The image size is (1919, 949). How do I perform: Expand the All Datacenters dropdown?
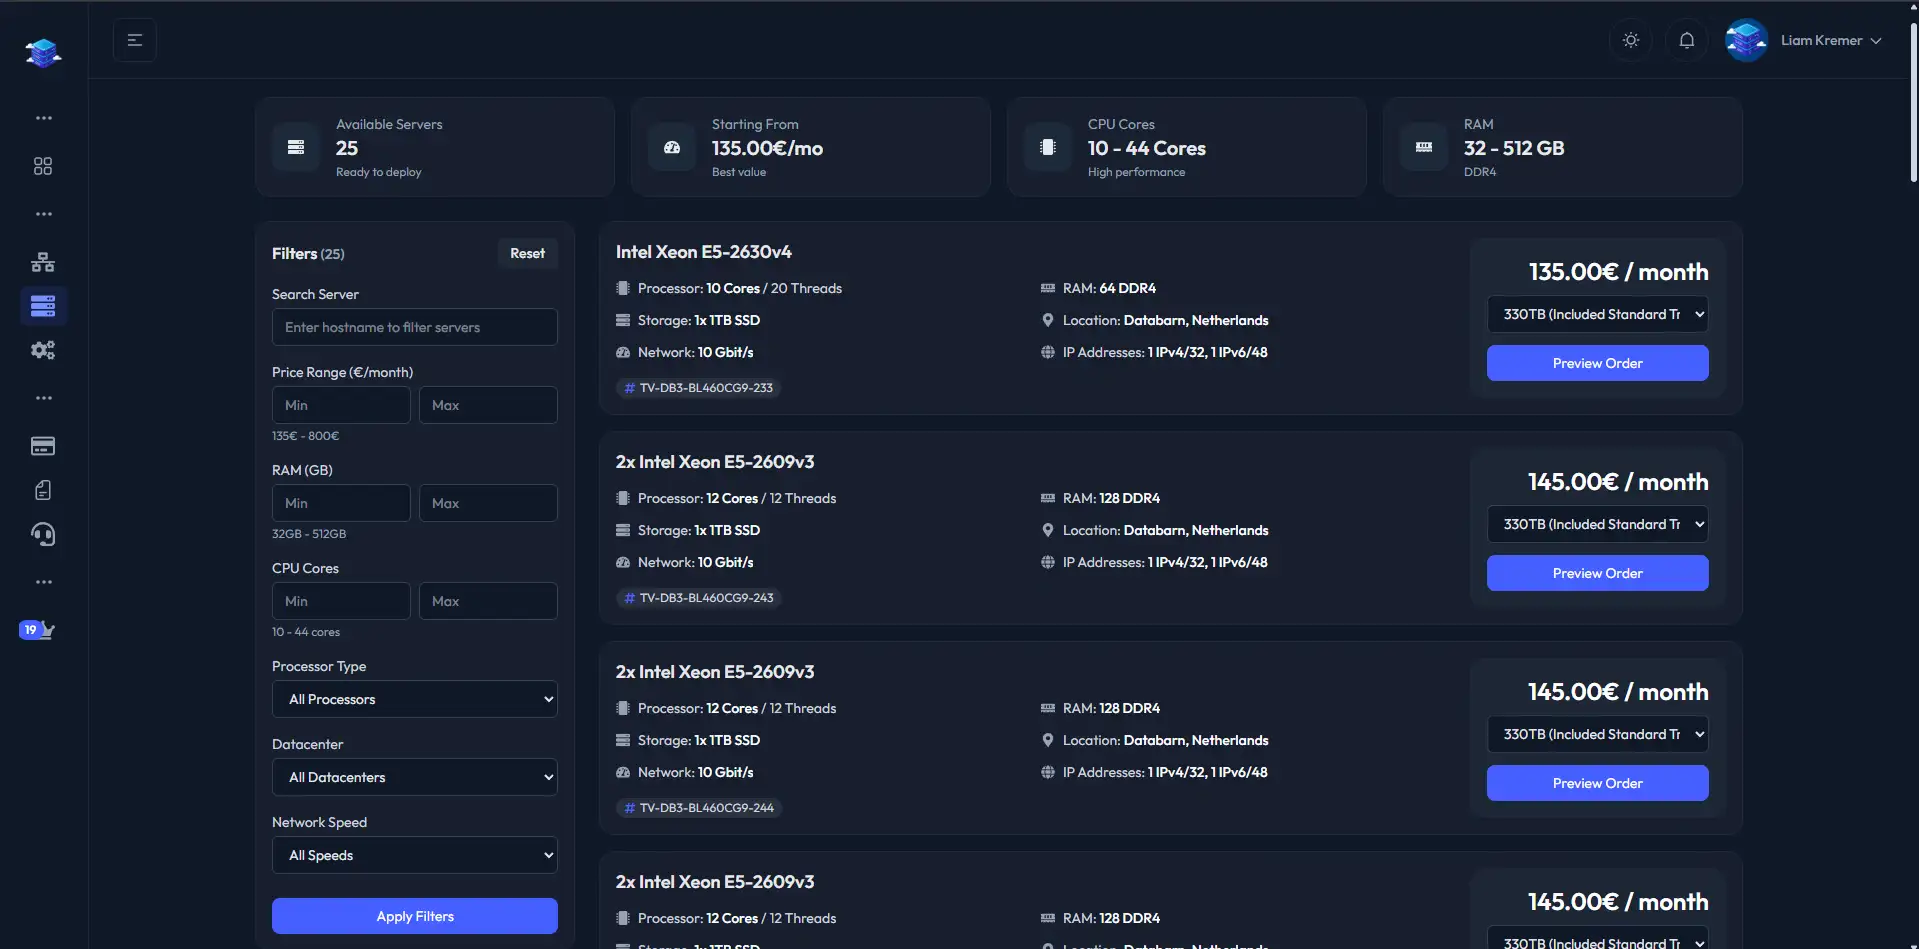(x=414, y=776)
